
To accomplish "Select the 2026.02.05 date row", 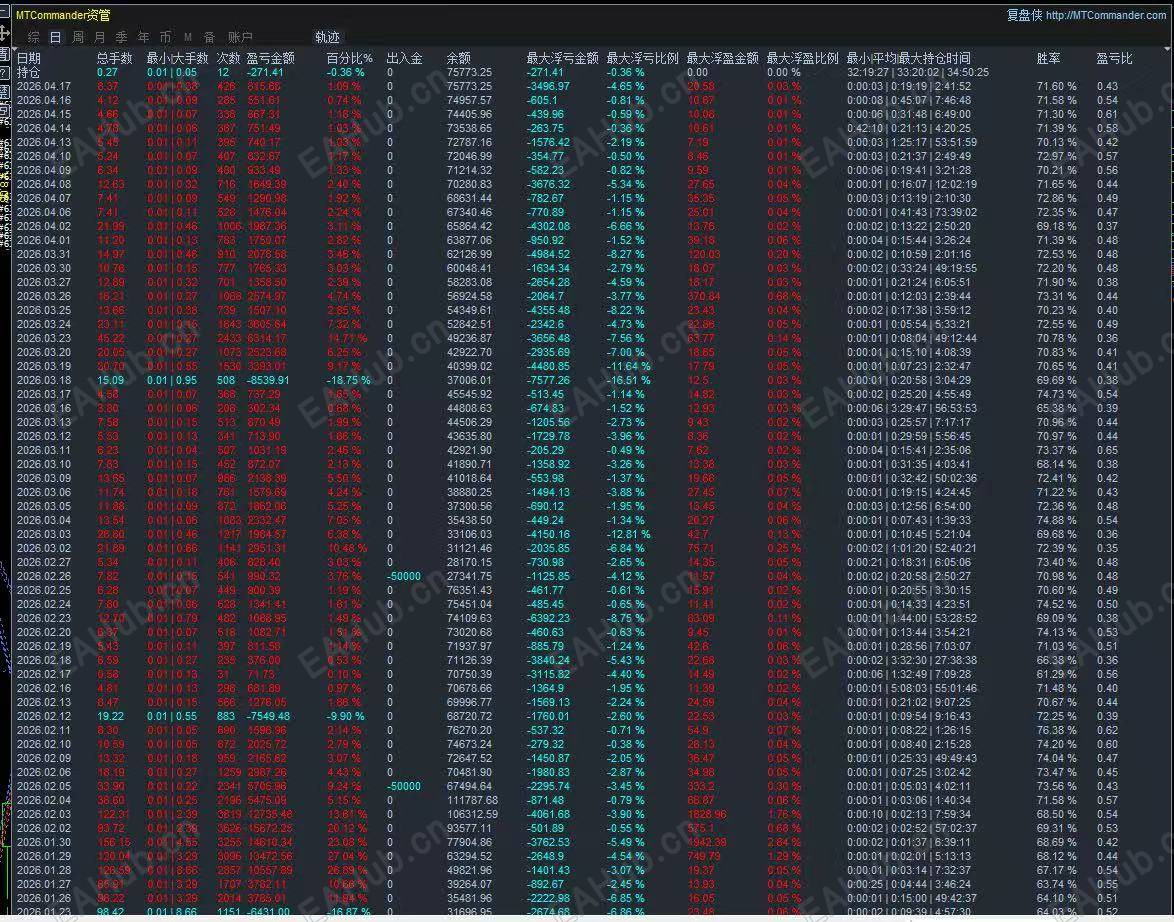I will click(44, 786).
